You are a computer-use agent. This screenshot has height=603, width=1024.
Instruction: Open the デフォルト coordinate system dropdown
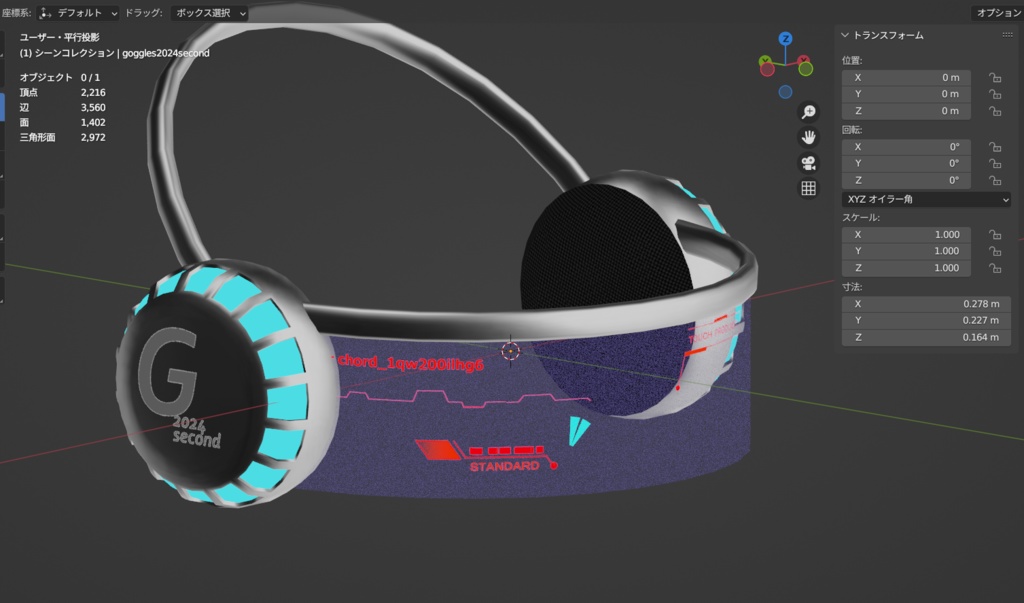(x=79, y=12)
